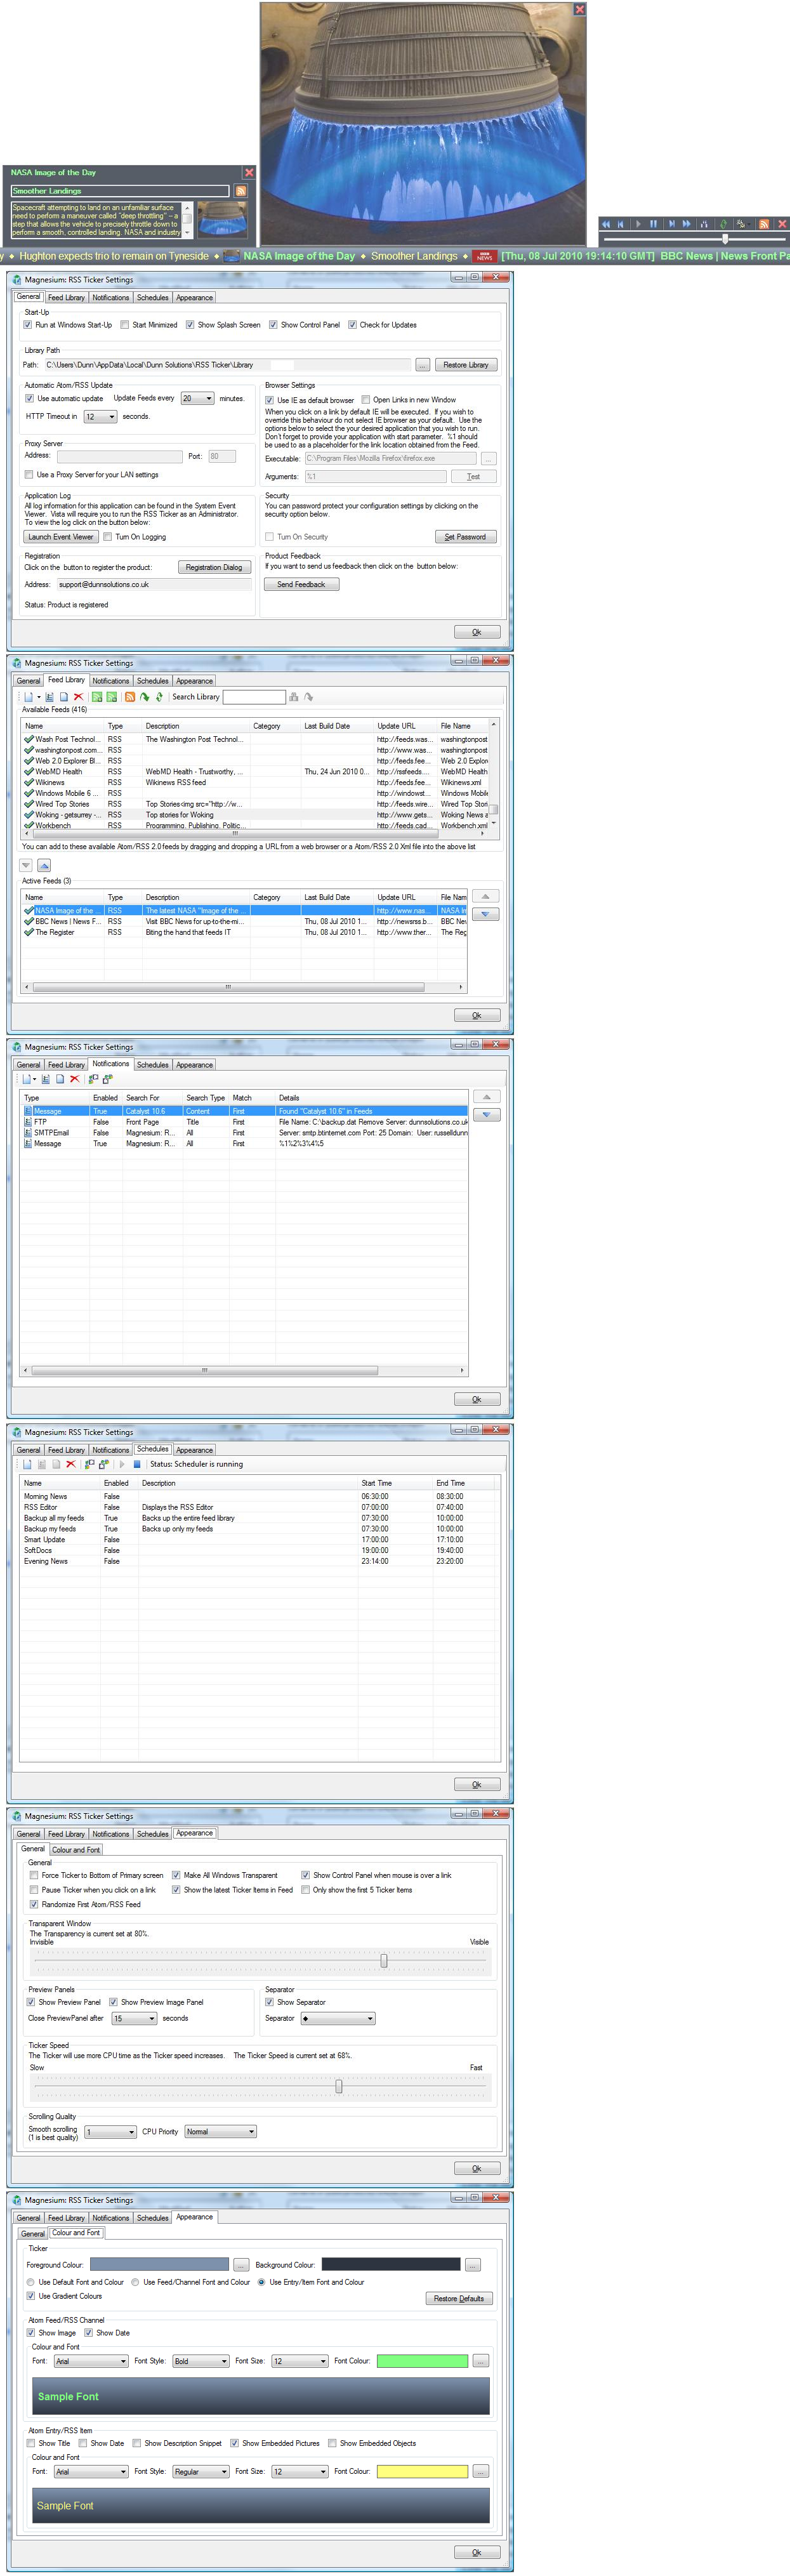Open Feed Library tab in topmost settings window
This screenshot has width=790, height=2576.
pos(66,297)
